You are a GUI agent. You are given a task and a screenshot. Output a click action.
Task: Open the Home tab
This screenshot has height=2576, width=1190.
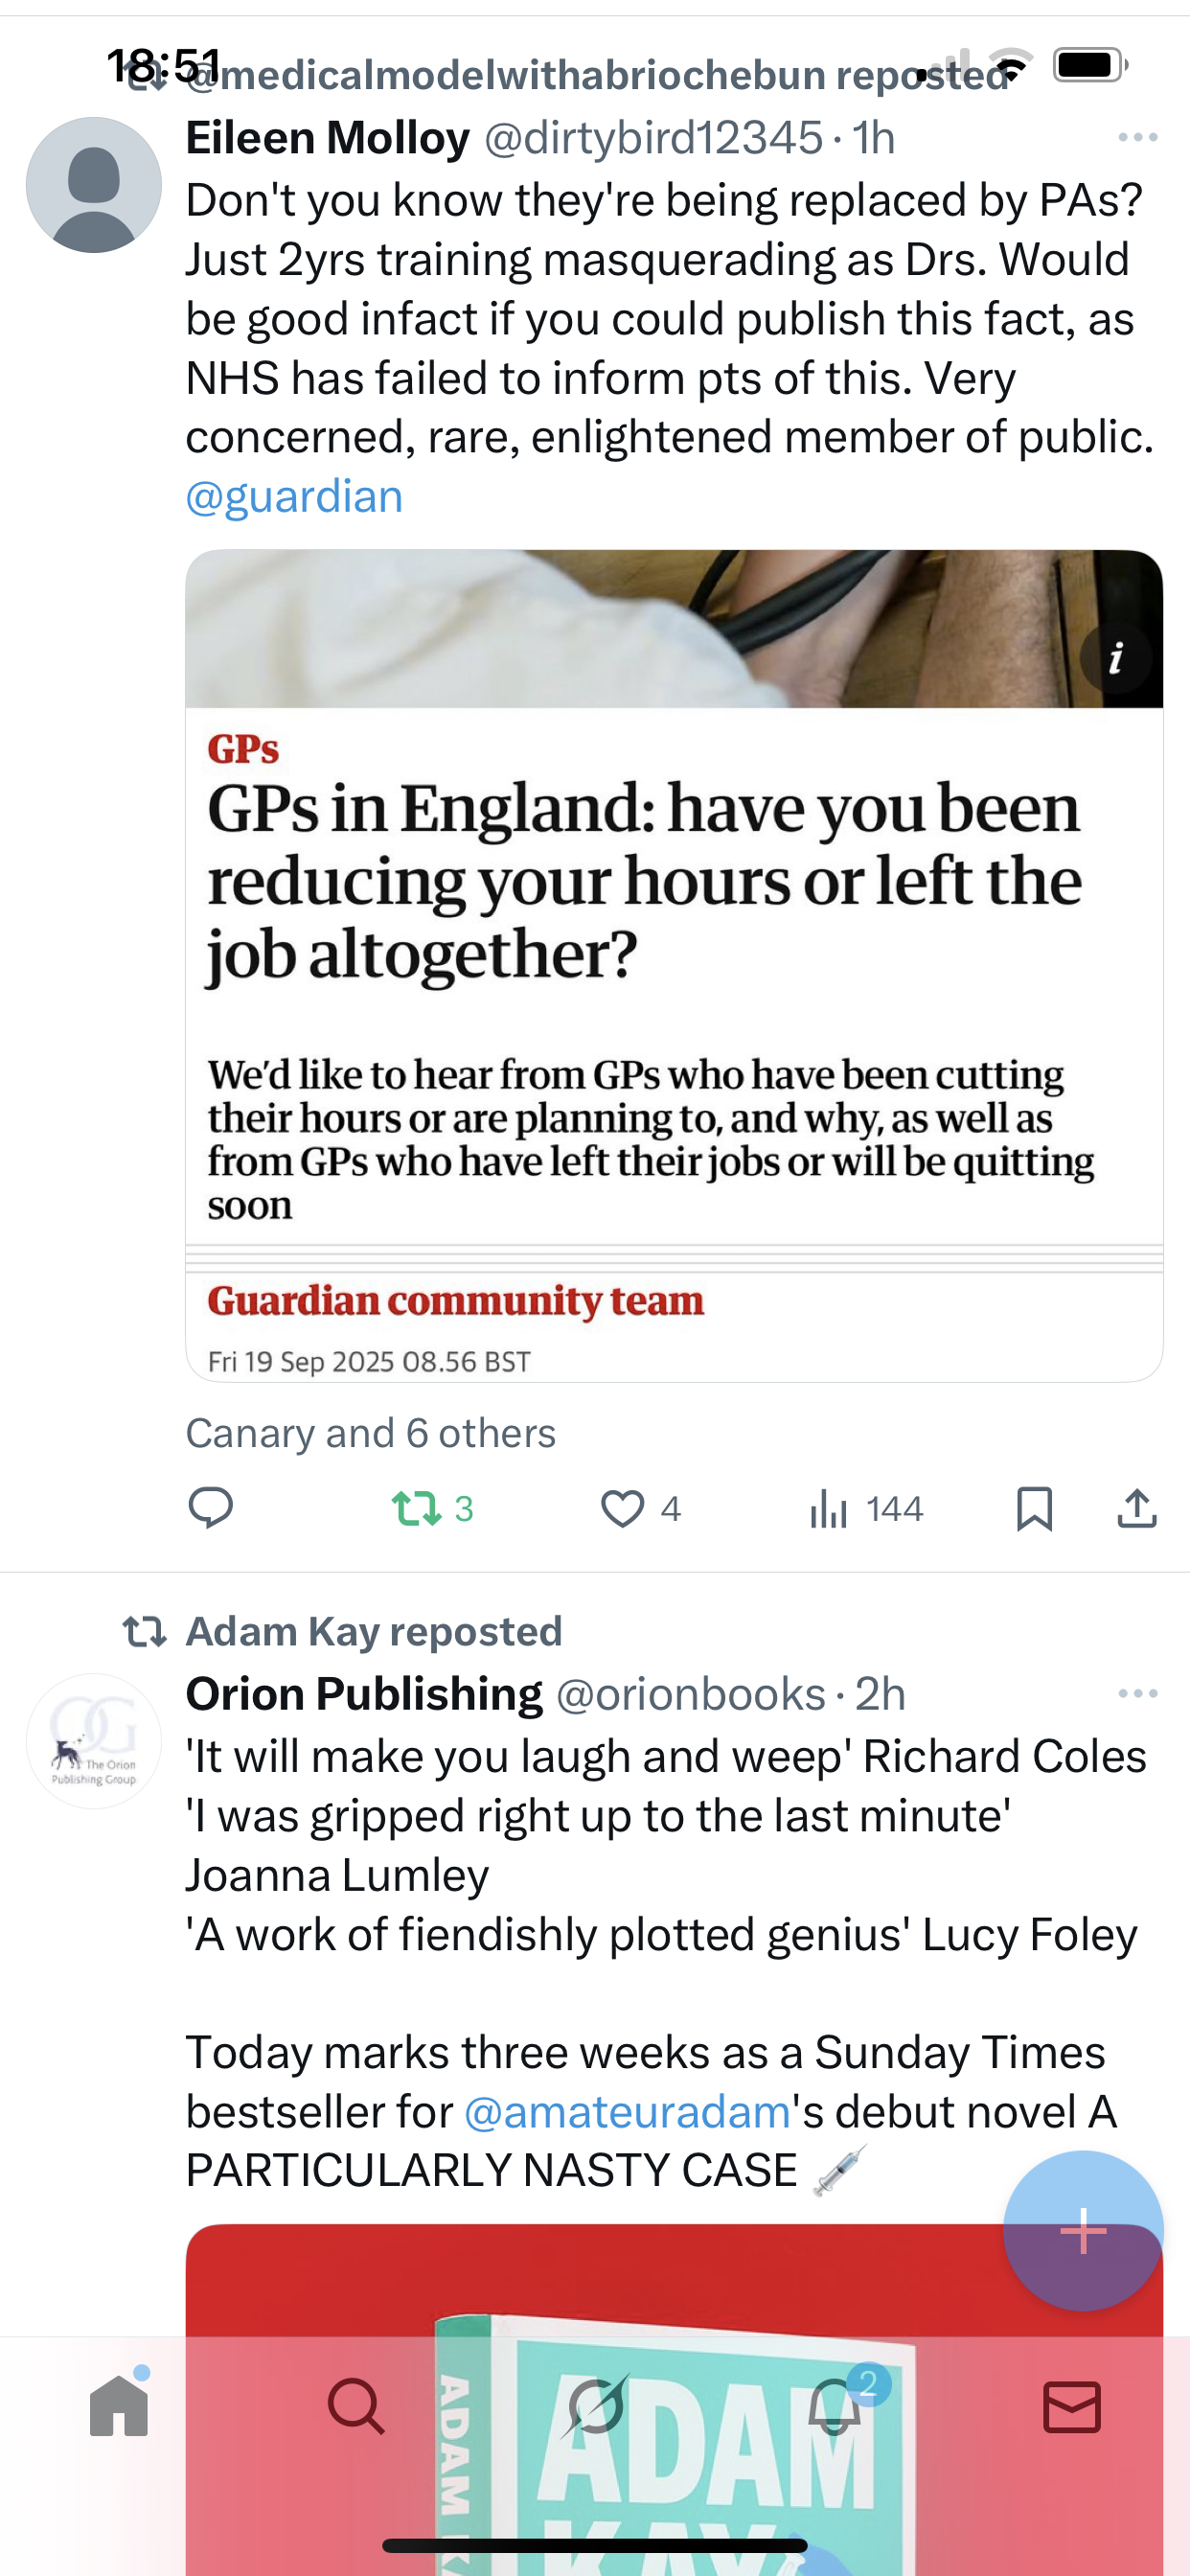coord(119,2406)
